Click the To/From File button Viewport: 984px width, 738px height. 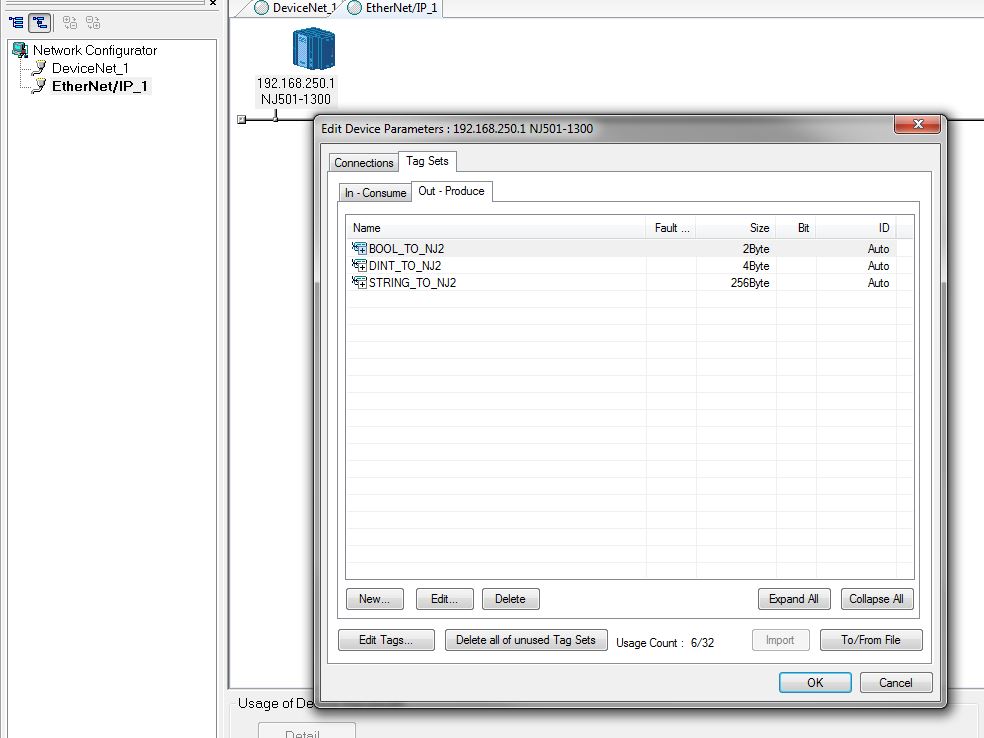coord(870,640)
